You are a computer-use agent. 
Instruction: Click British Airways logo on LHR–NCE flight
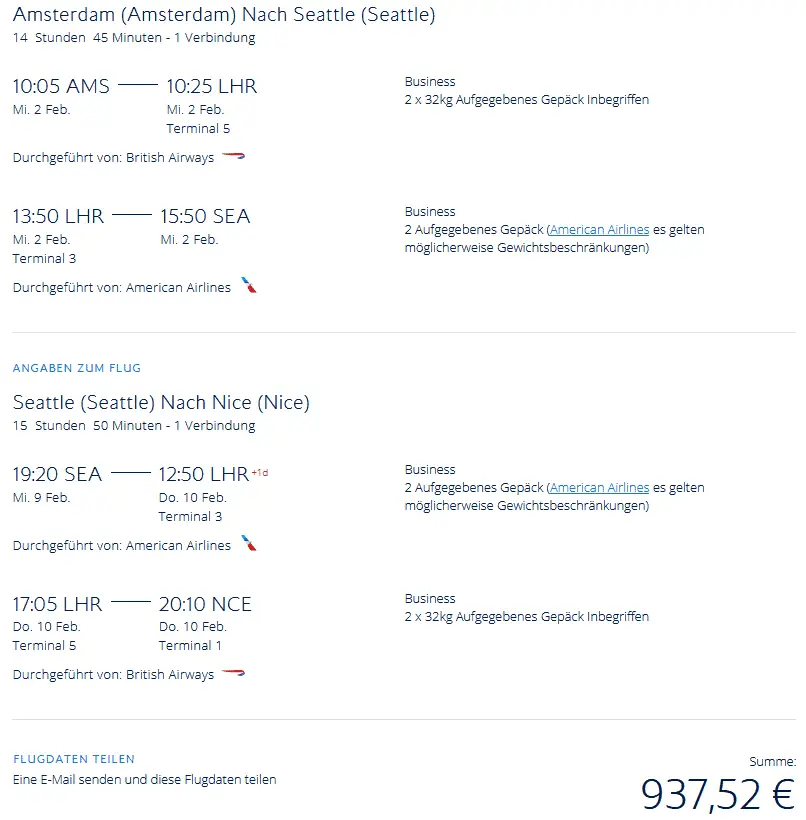(x=233, y=674)
